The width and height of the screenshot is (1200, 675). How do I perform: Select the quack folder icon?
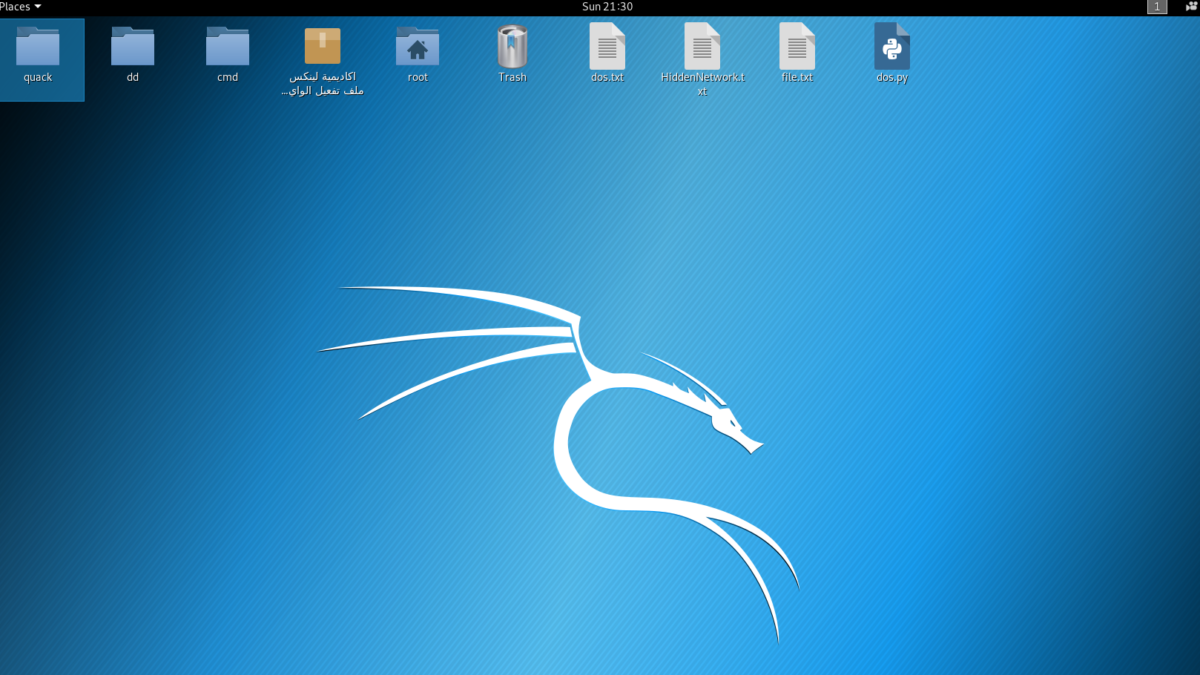coord(38,46)
